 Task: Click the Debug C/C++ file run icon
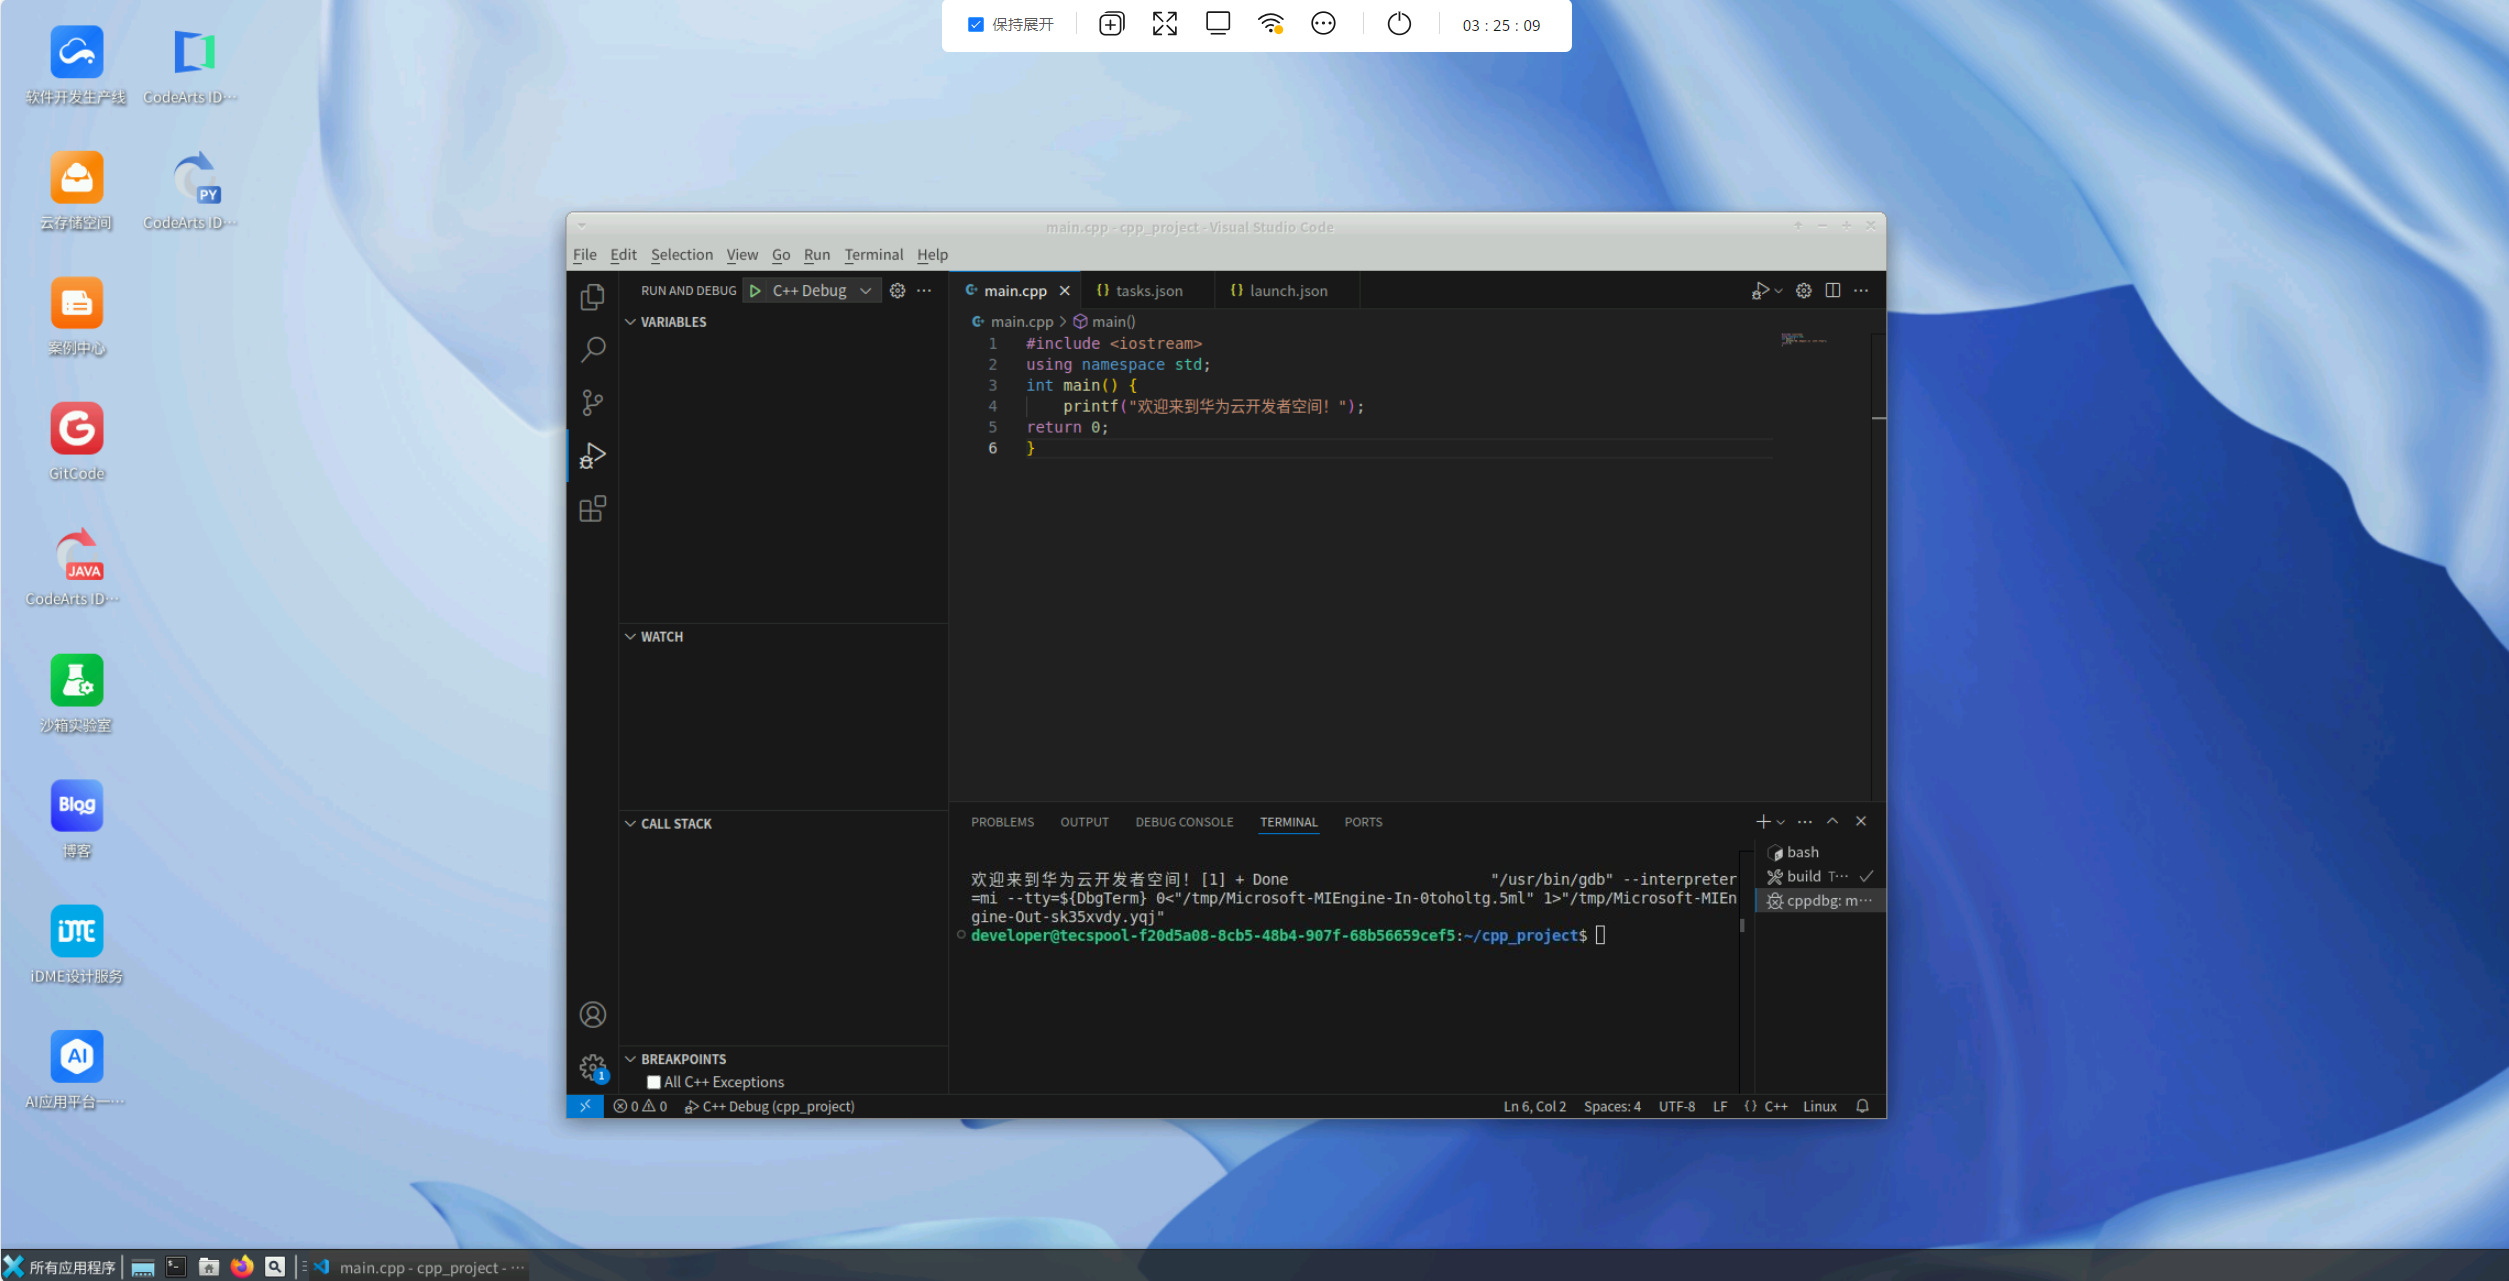coord(1760,291)
